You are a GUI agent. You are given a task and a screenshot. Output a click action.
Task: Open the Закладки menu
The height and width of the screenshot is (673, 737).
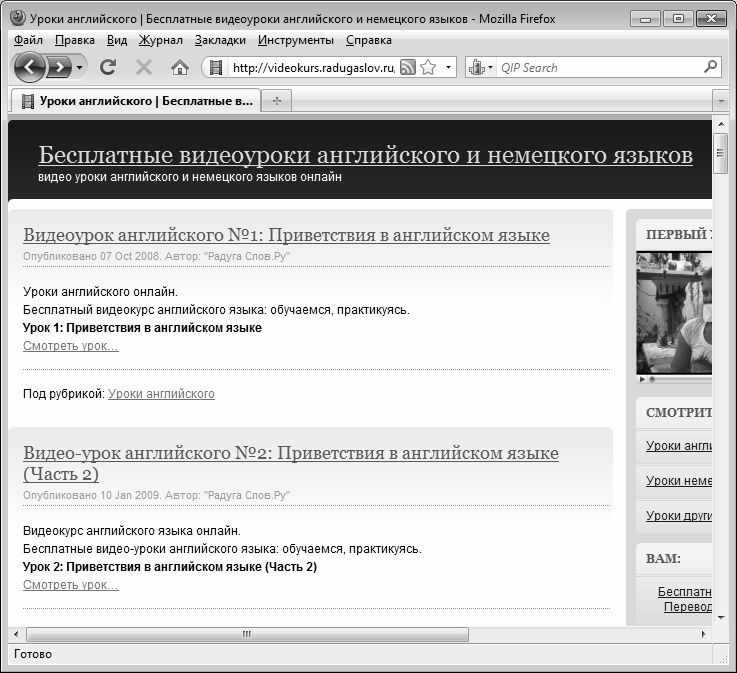220,40
